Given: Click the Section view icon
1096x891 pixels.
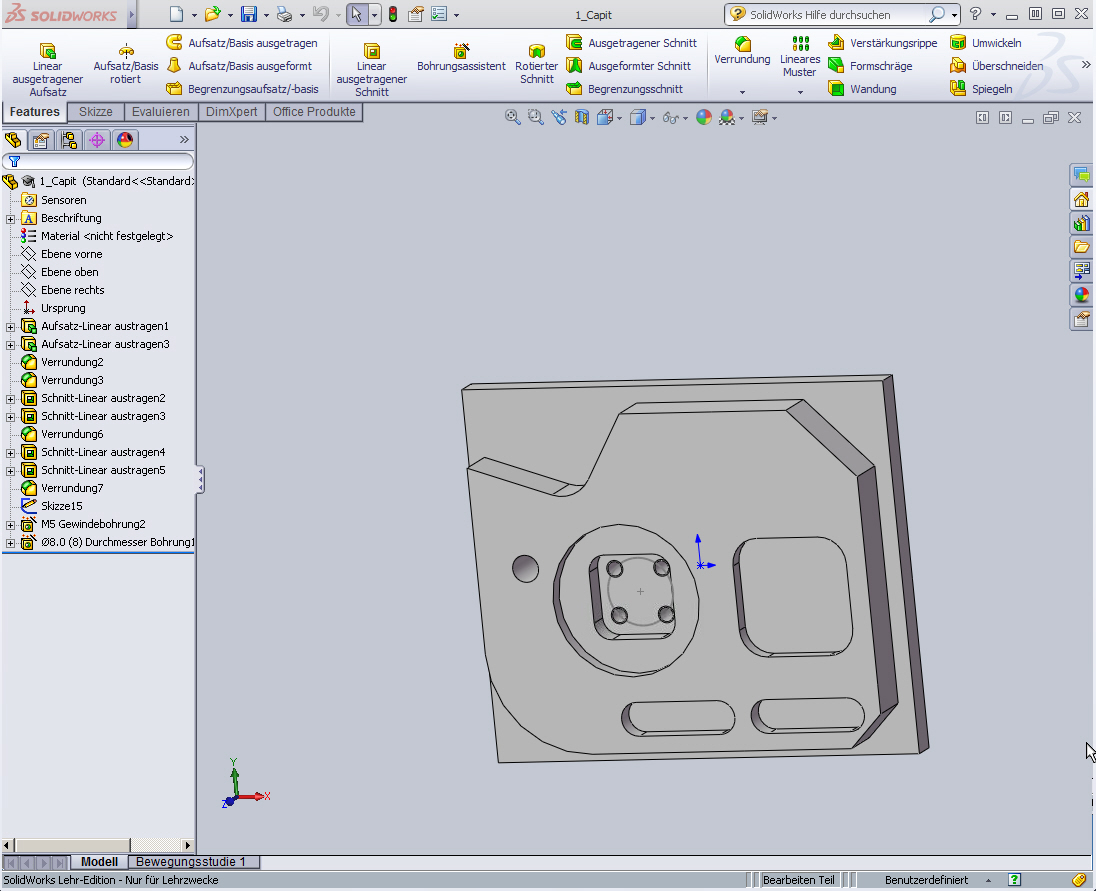Looking at the screenshot, I should pyautogui.click(x=582, y=117).
